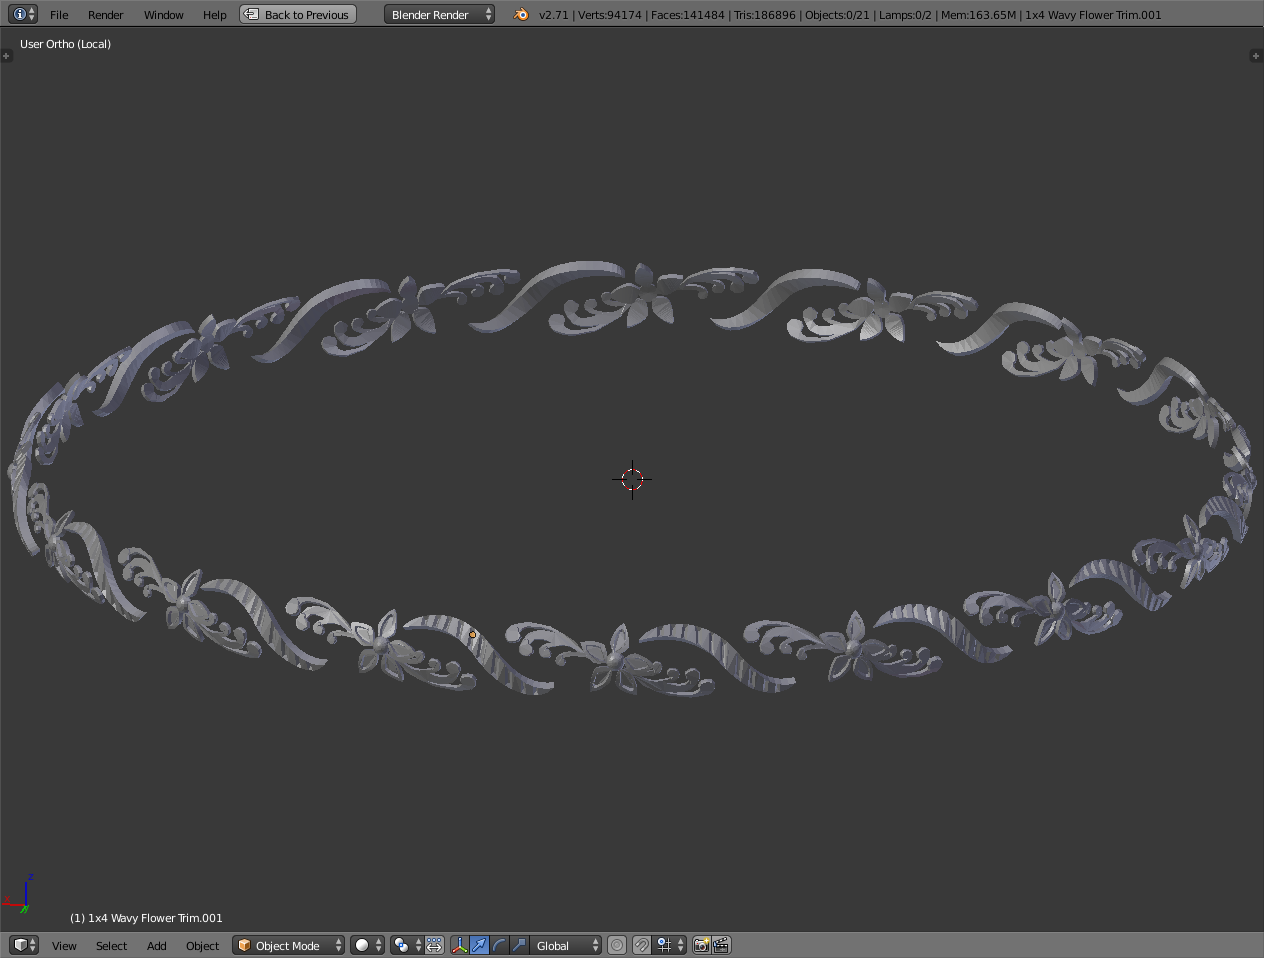Click the Verts:94174 statistic
The image size is (1264, 958).
pos(610,15)
